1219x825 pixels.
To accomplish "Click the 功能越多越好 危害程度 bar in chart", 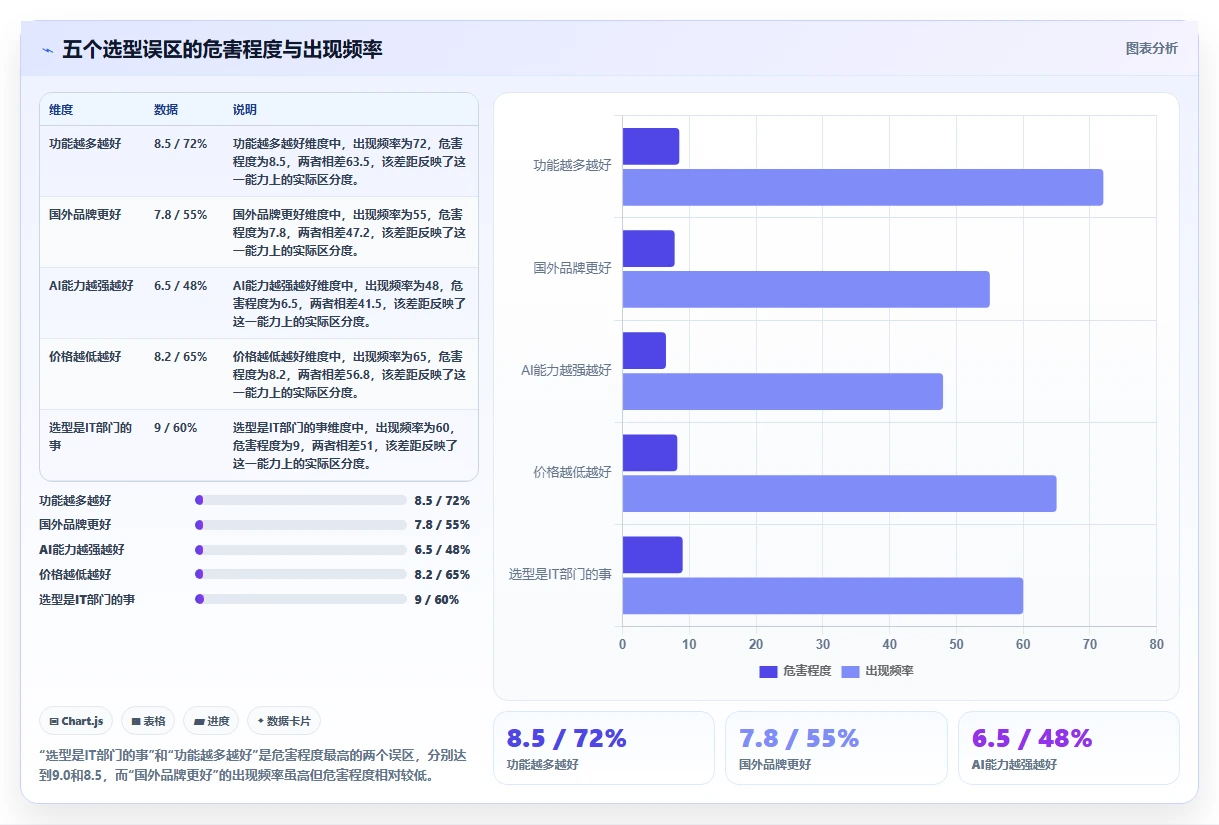I will tap(651, 146).
